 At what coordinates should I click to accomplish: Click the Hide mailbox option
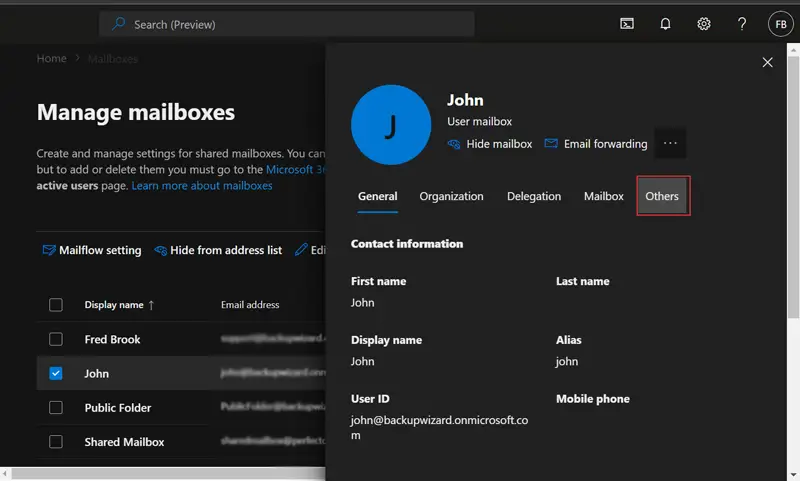tap(489, 144)
